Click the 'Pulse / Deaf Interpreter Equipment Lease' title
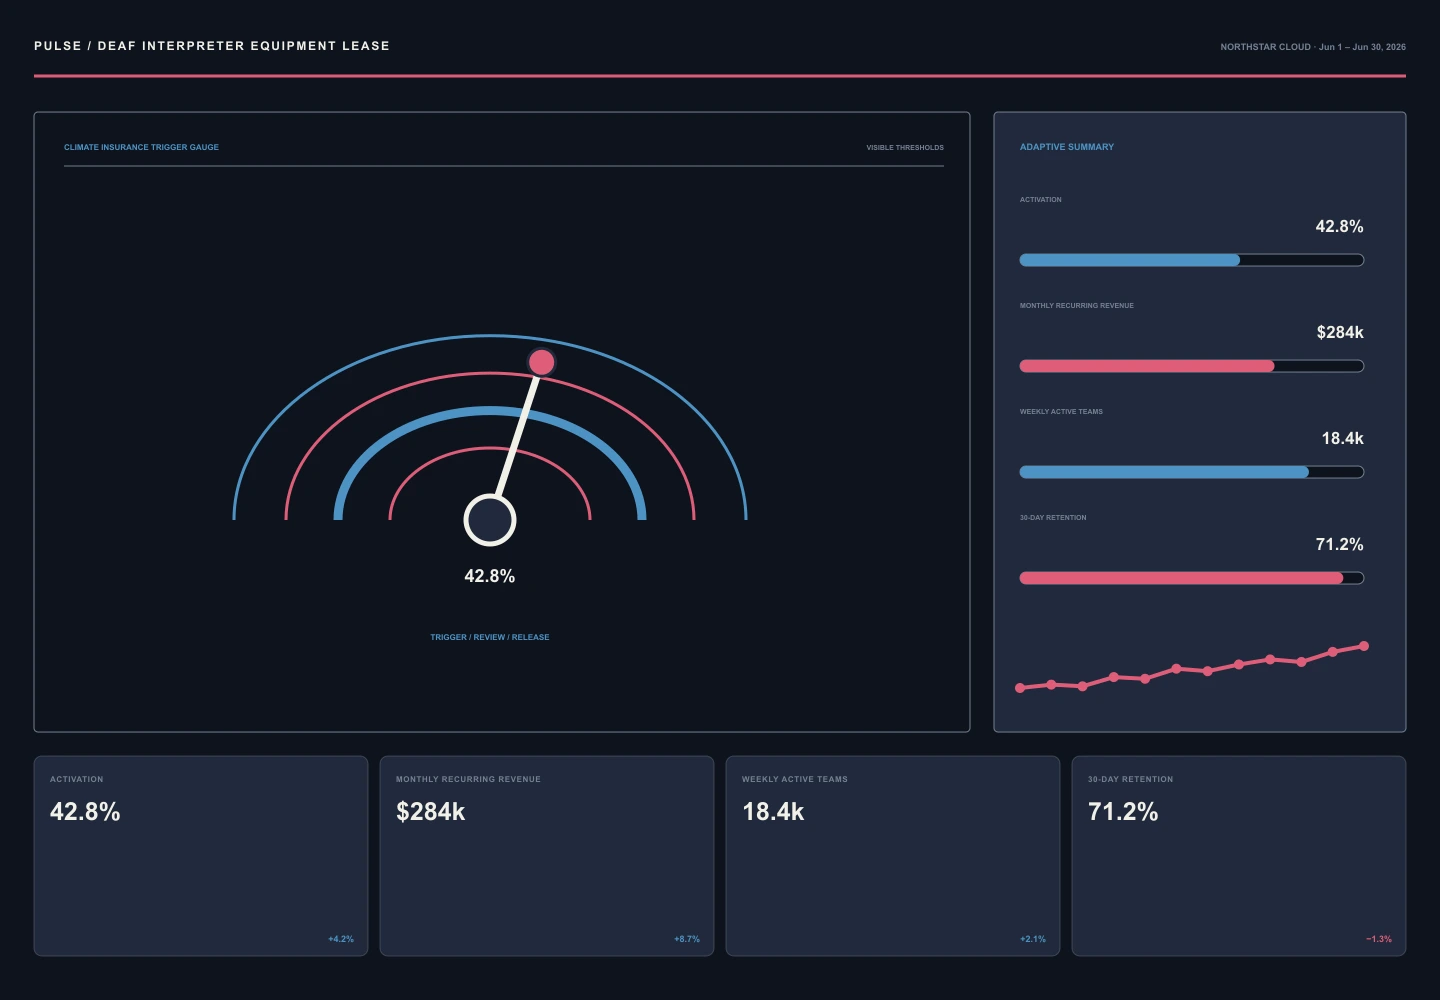The width and height of the screenshot is (1440, 1000). point(212,46)
